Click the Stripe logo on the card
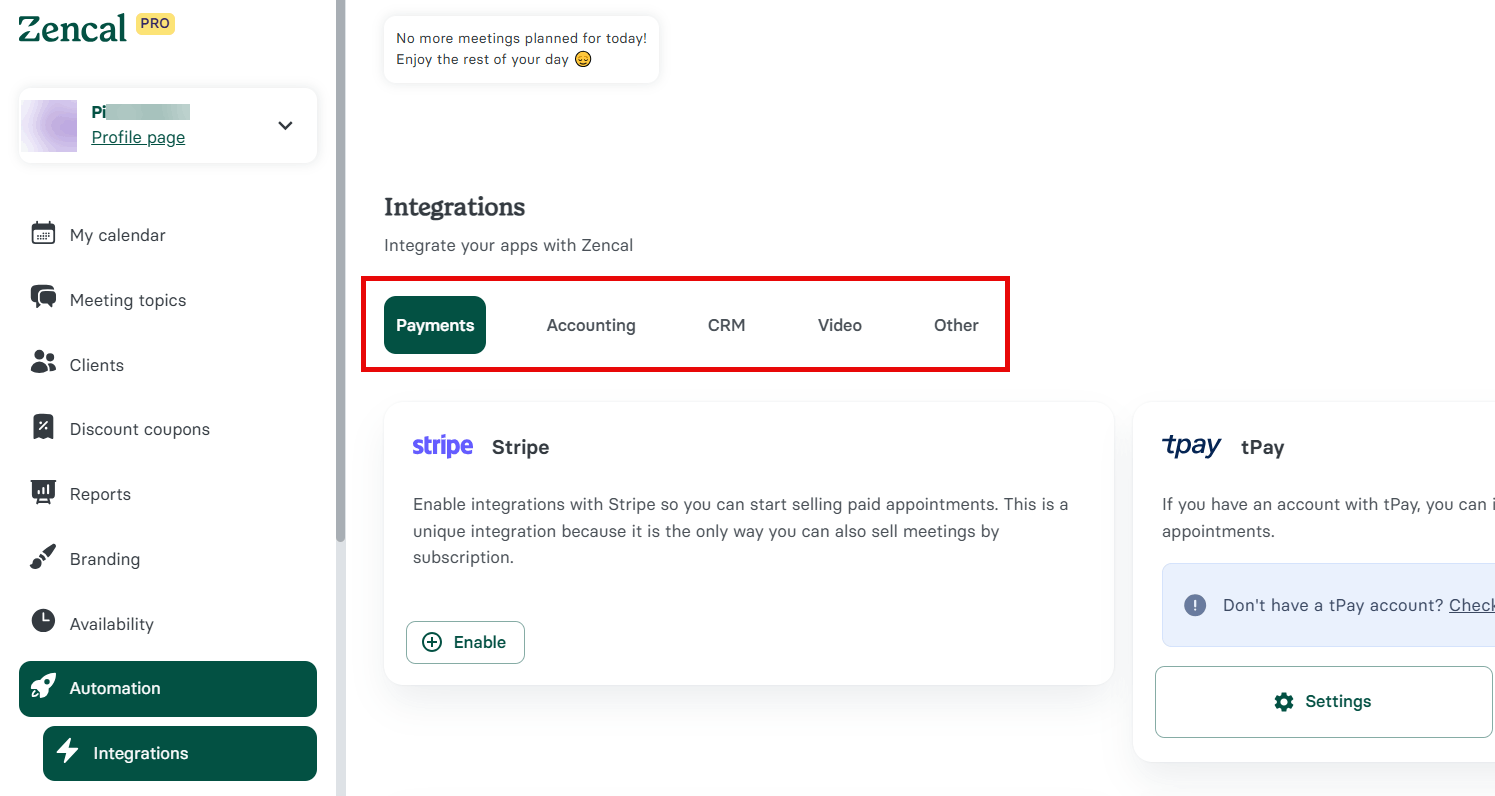Viewport: 1495px width, 796px height. pyautogui.click(x=442, y=446)
